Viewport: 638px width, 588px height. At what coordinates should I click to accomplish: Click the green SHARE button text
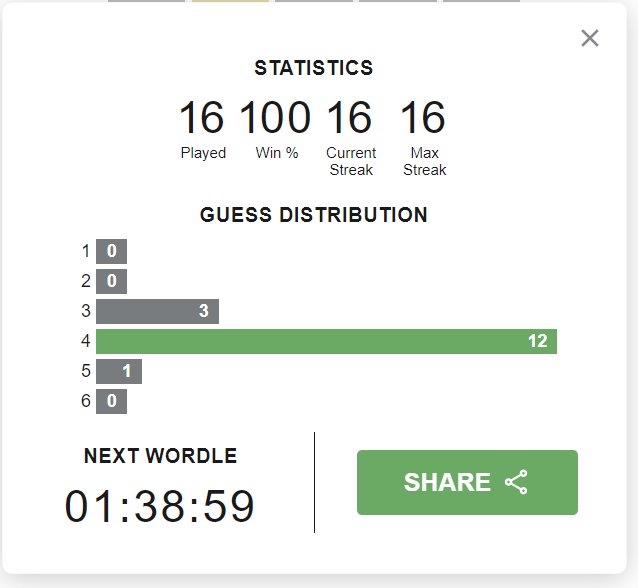(x=447, y=482)
